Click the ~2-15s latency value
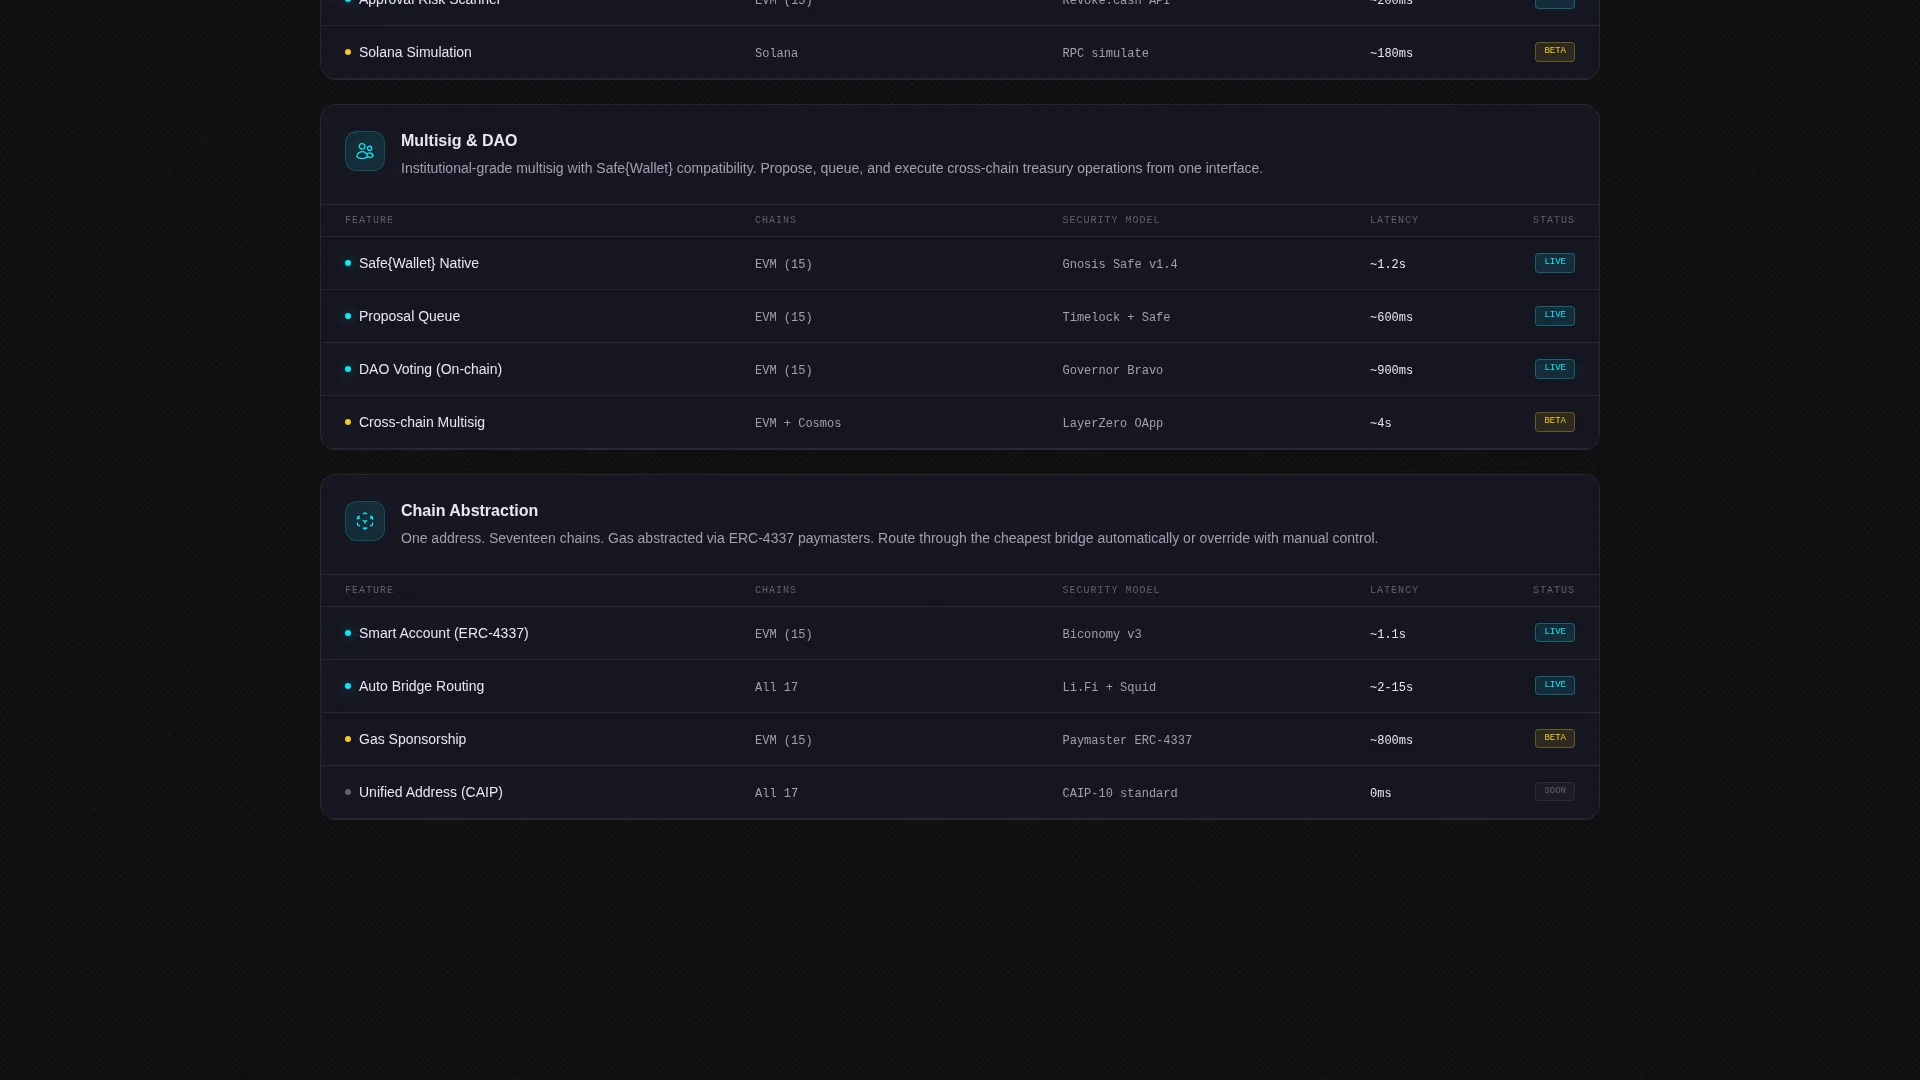The height and width of the screenshot is (1080, 1920). coord(1391,688)
